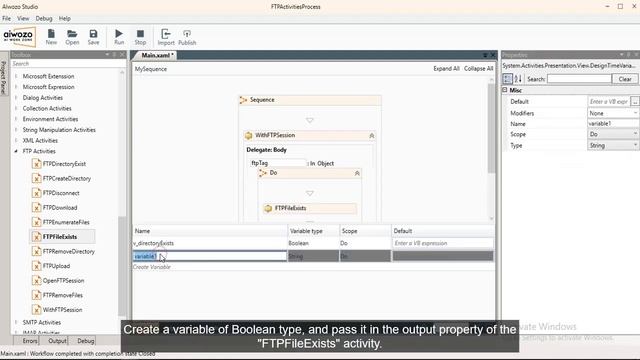
Task: Select the FTPEnumerateFiles activity icon
Action: [36, 222]
